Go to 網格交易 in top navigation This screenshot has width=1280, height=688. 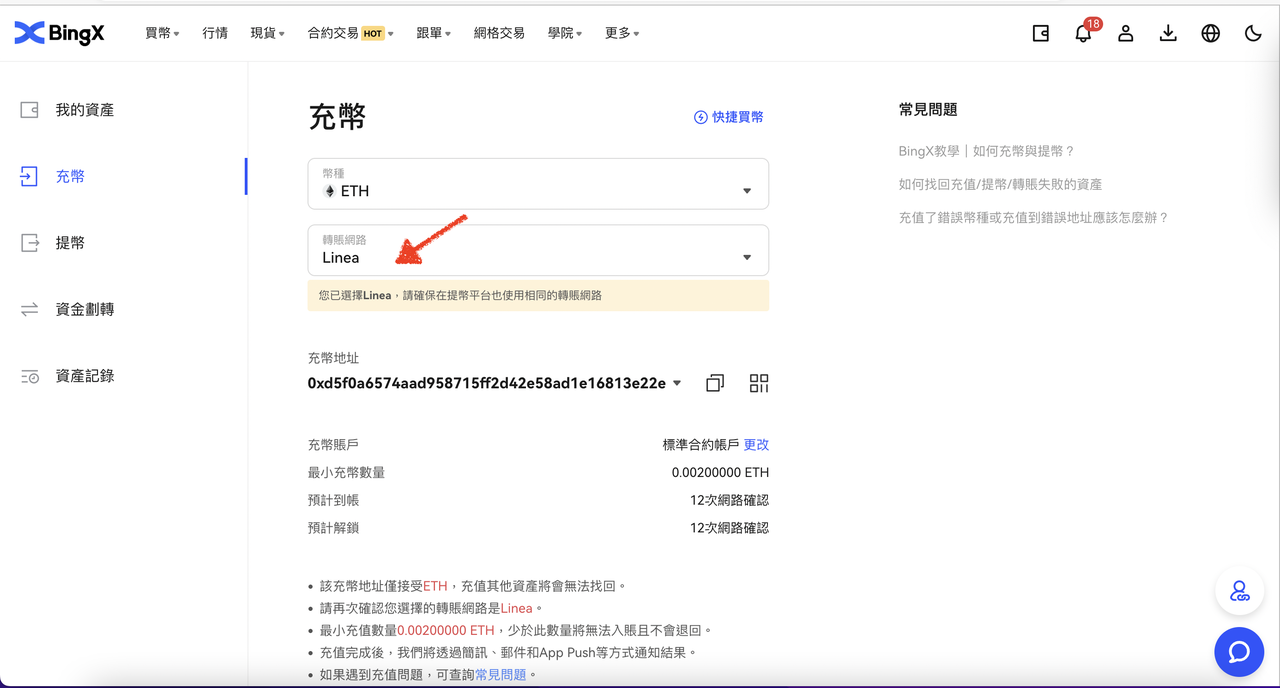coord(499,33)
